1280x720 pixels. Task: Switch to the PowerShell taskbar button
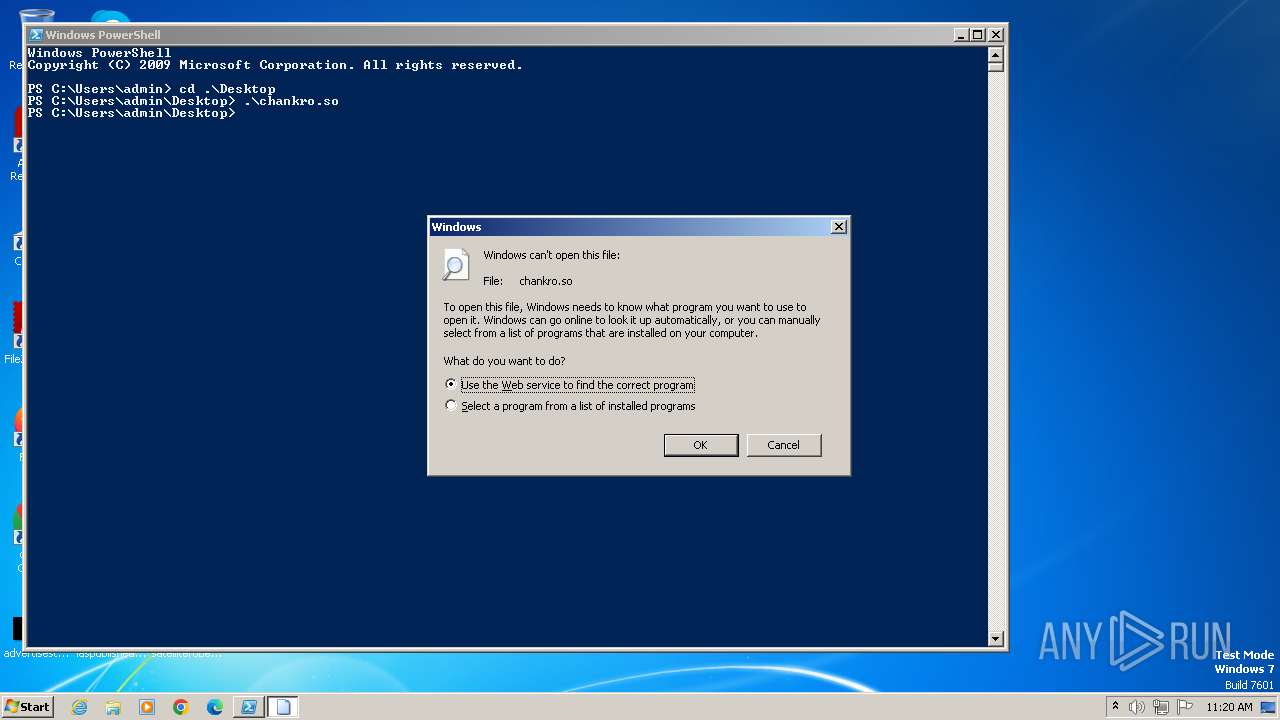tap(249, 707)
